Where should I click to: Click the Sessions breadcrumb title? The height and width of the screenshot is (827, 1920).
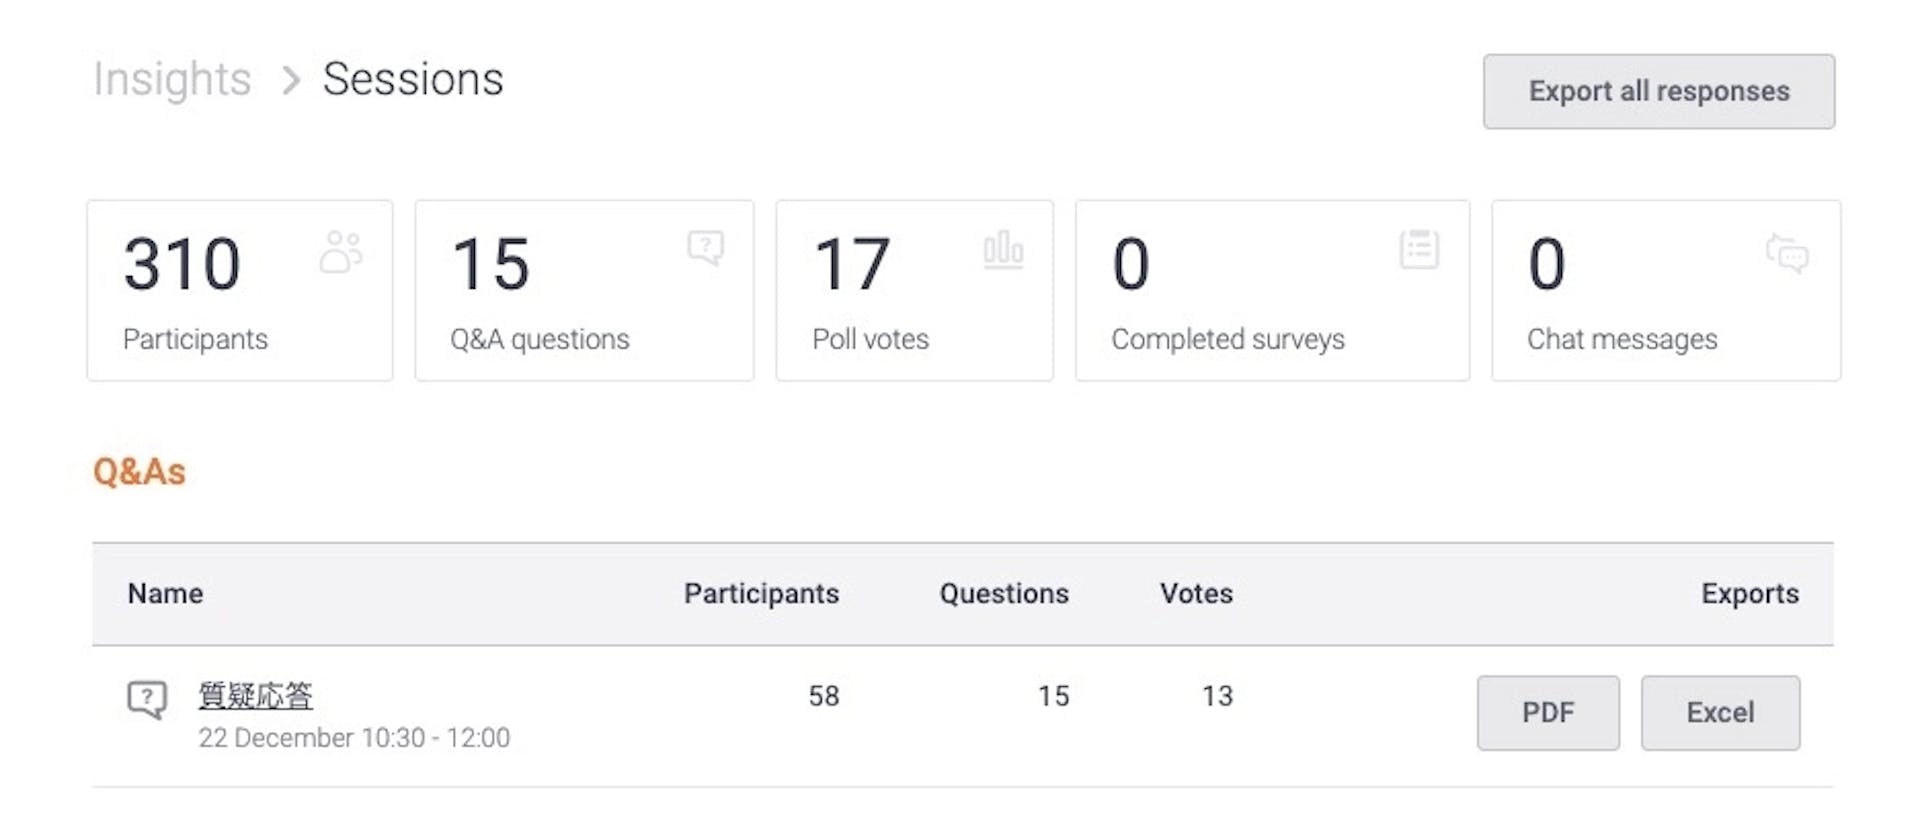pyautogui.click(x=413, y=79)
